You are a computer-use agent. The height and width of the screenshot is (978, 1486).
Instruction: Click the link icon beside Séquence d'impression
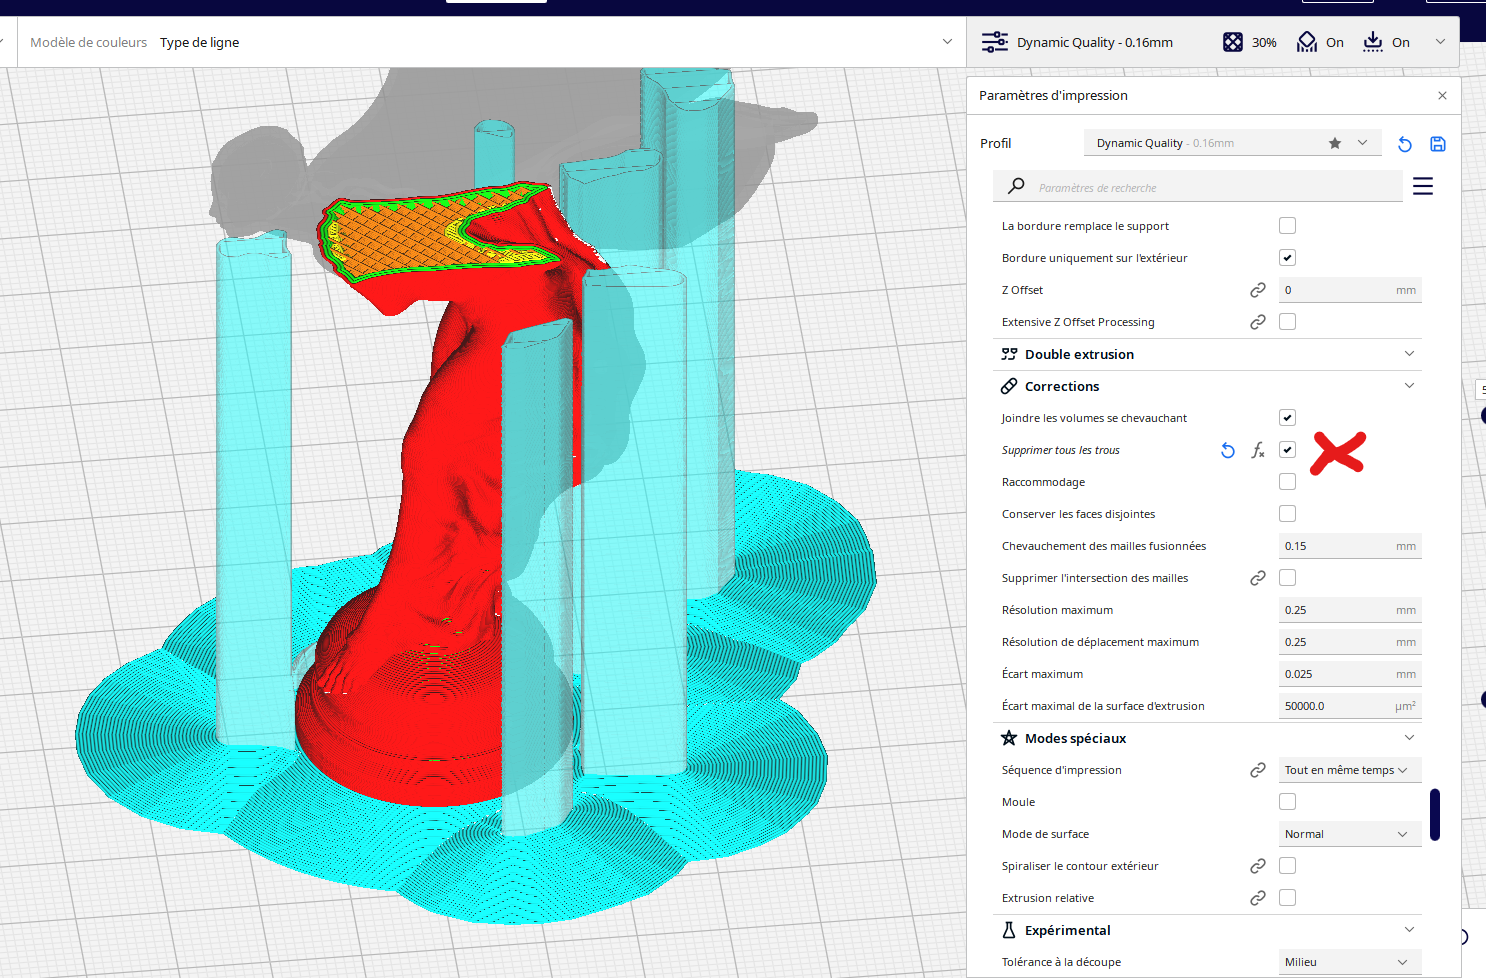[1258, 770]
